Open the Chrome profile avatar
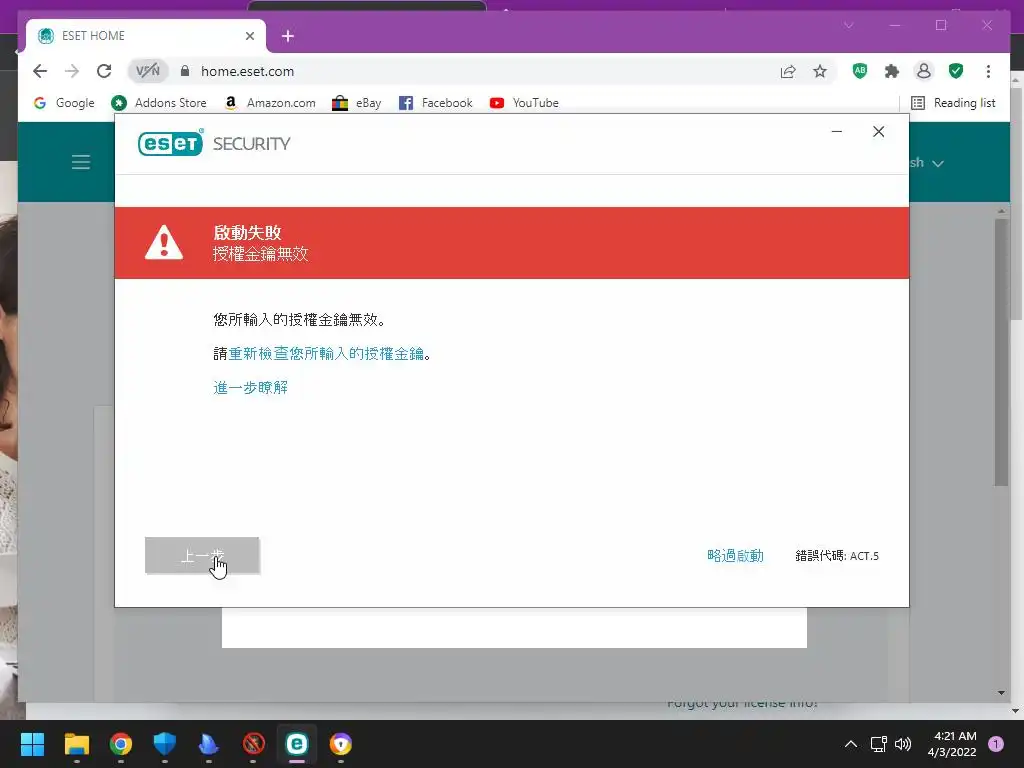This screenshot has width=1024, height=768. pyautogui.click(x=923, y=71)
